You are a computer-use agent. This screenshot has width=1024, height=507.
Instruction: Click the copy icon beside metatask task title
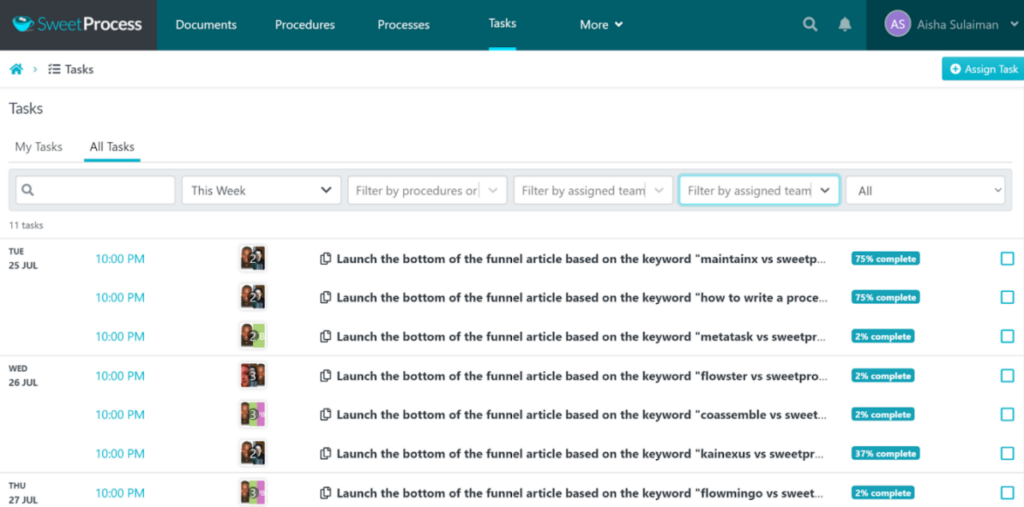(325, 336)
